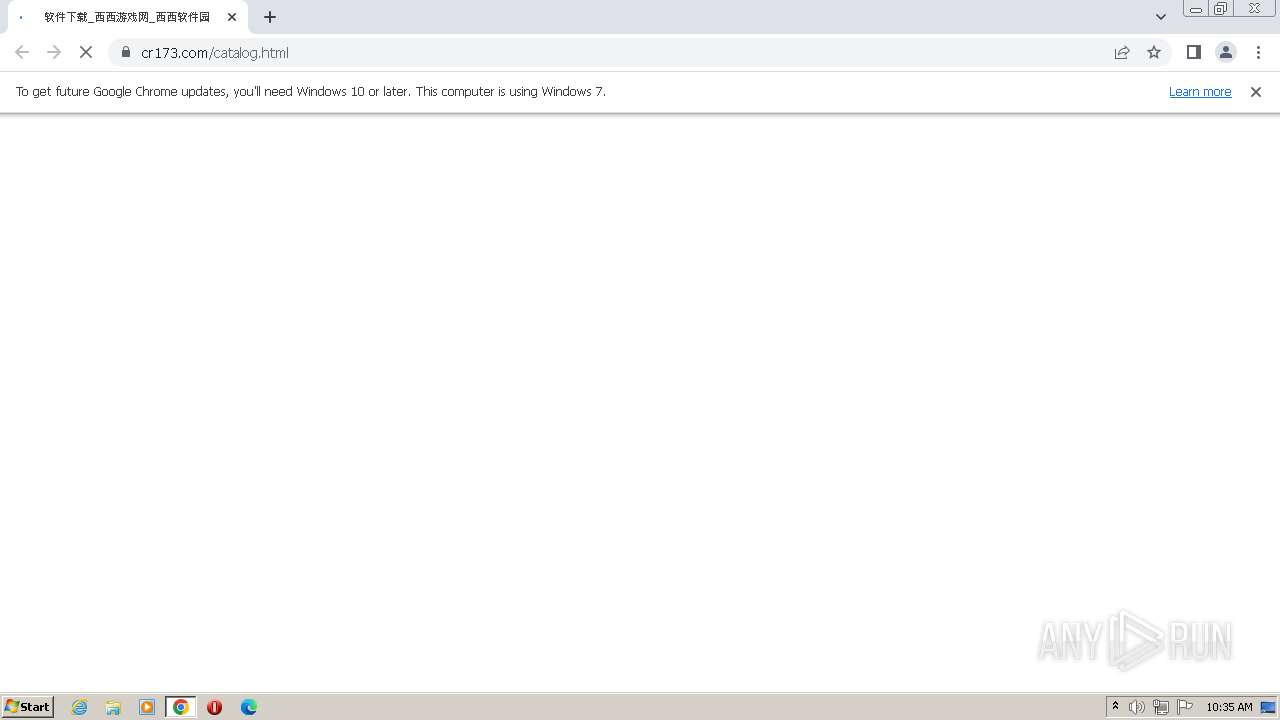Launch Internet Explorer from taskbar
Image resolution: width=1280 pixels, height=720 pixels.
click(x=80, y=707)
